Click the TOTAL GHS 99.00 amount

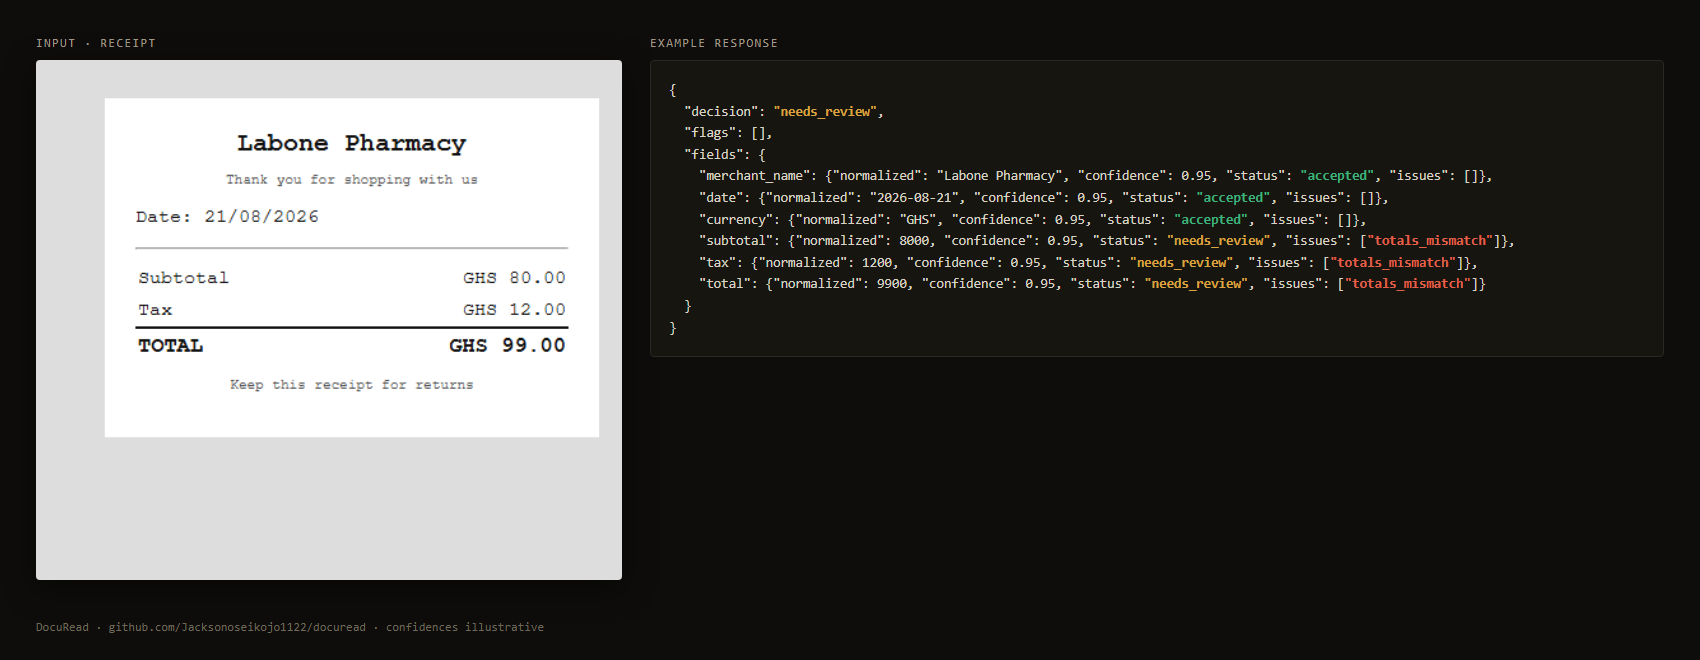point(507,345)
